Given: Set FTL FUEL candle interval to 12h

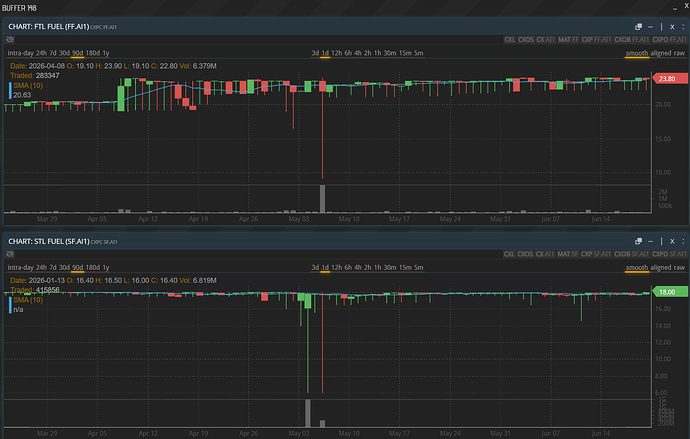Looking at the screenshot, I should 337,53.
